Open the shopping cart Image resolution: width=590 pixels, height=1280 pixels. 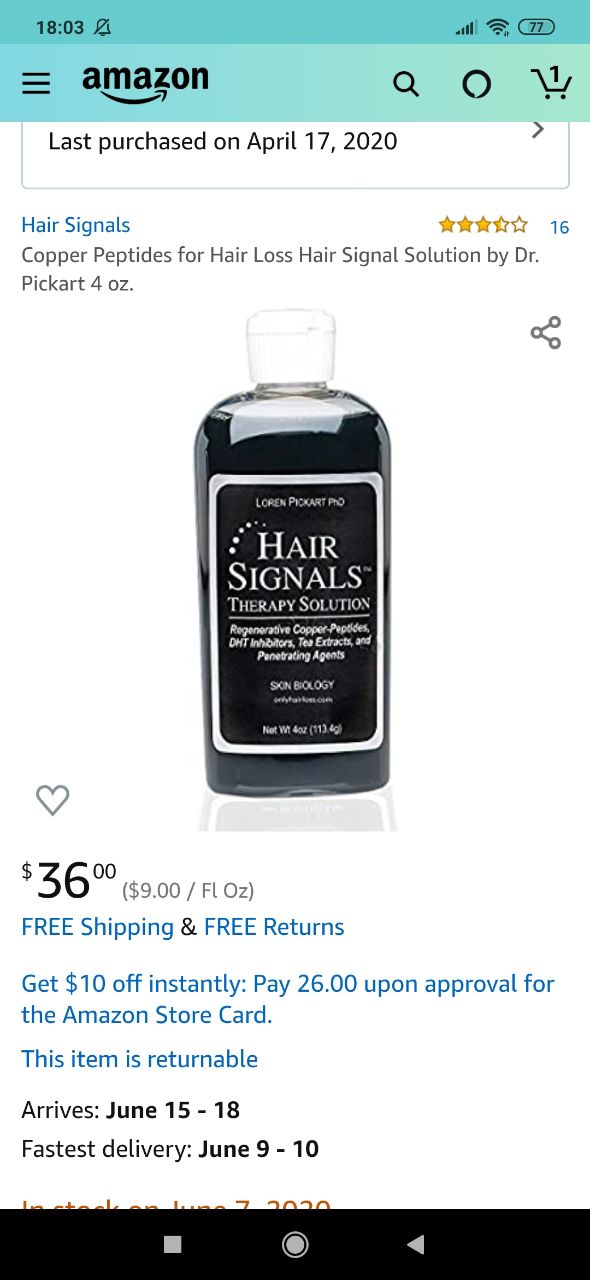coord(550,82)
